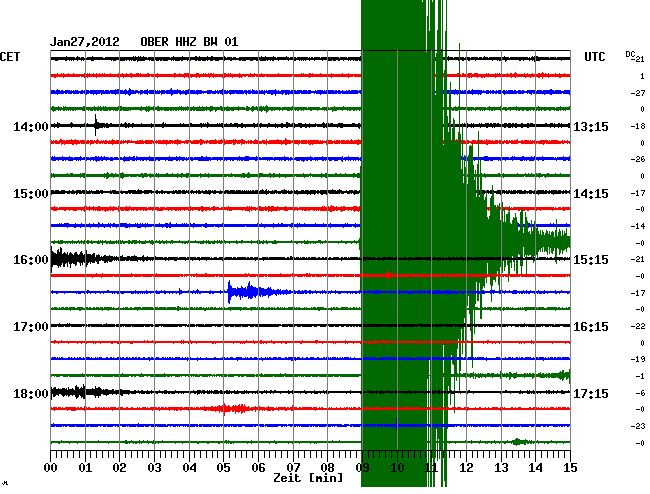
Task: Click the UTC timezone label
Action: 595,57
